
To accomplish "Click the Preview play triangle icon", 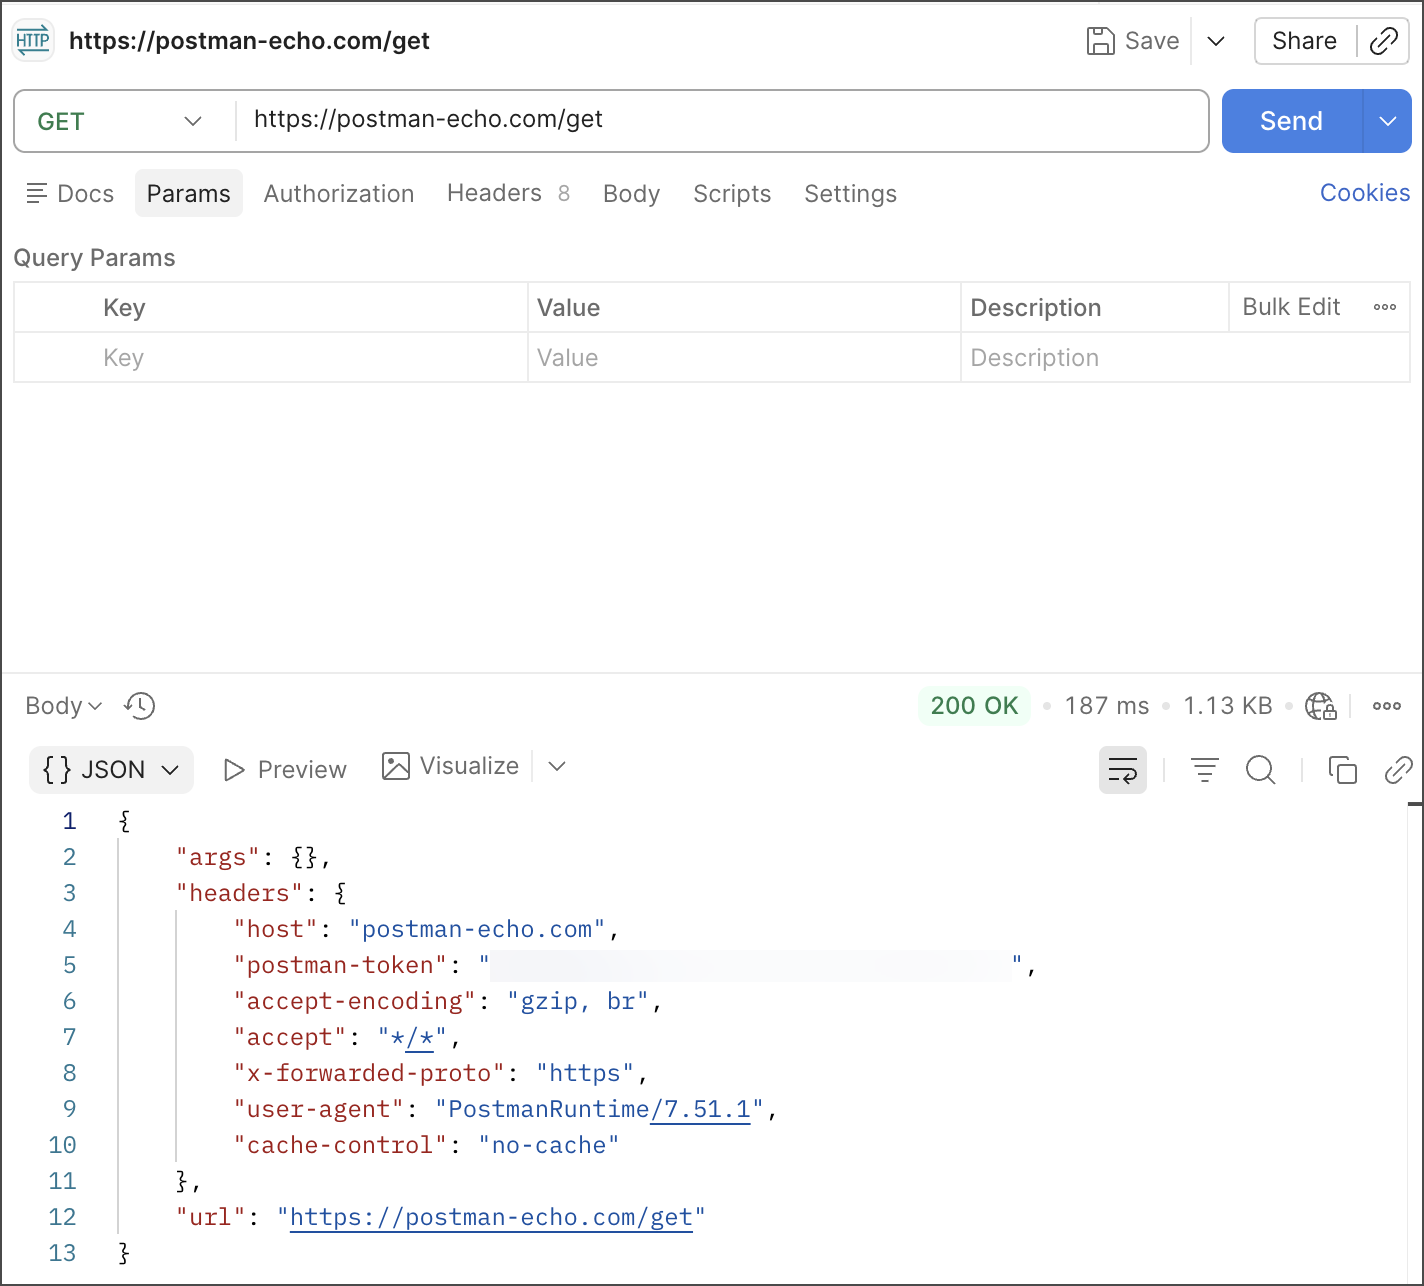I will click(235, 770).
